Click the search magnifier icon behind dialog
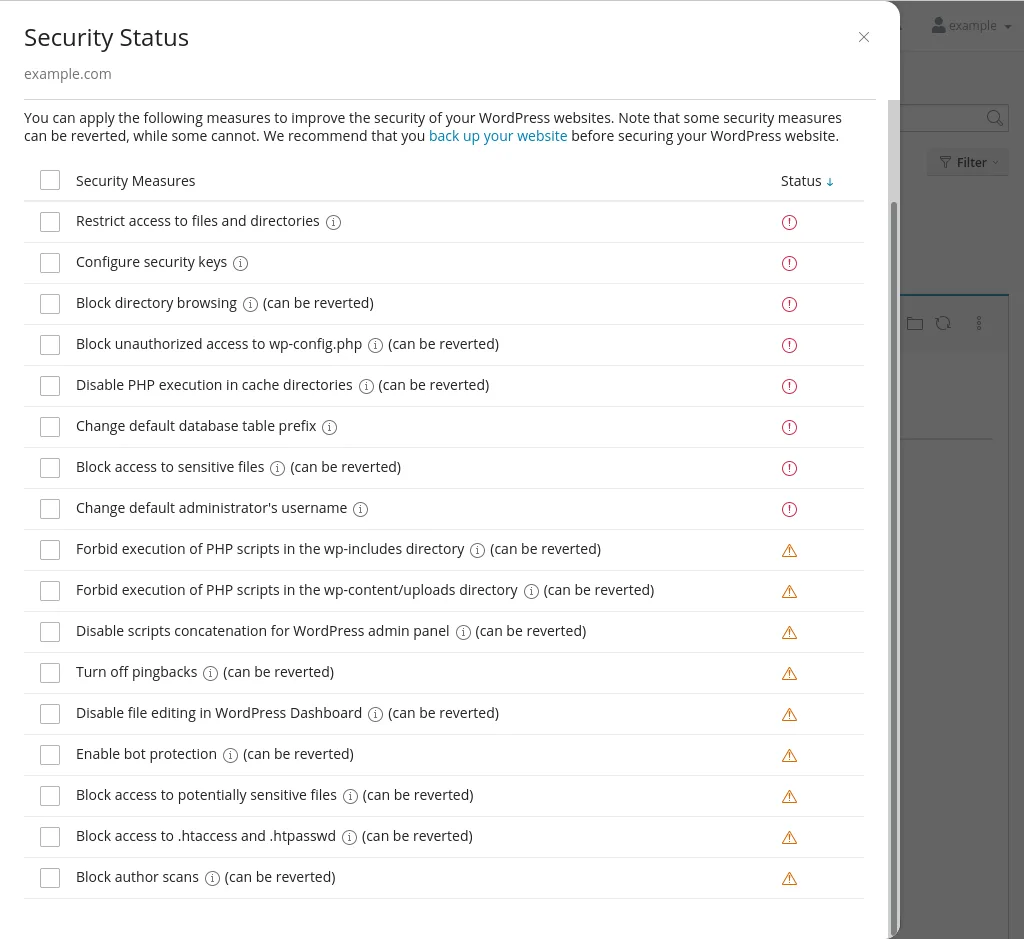1024x939 pixels. 994,118
